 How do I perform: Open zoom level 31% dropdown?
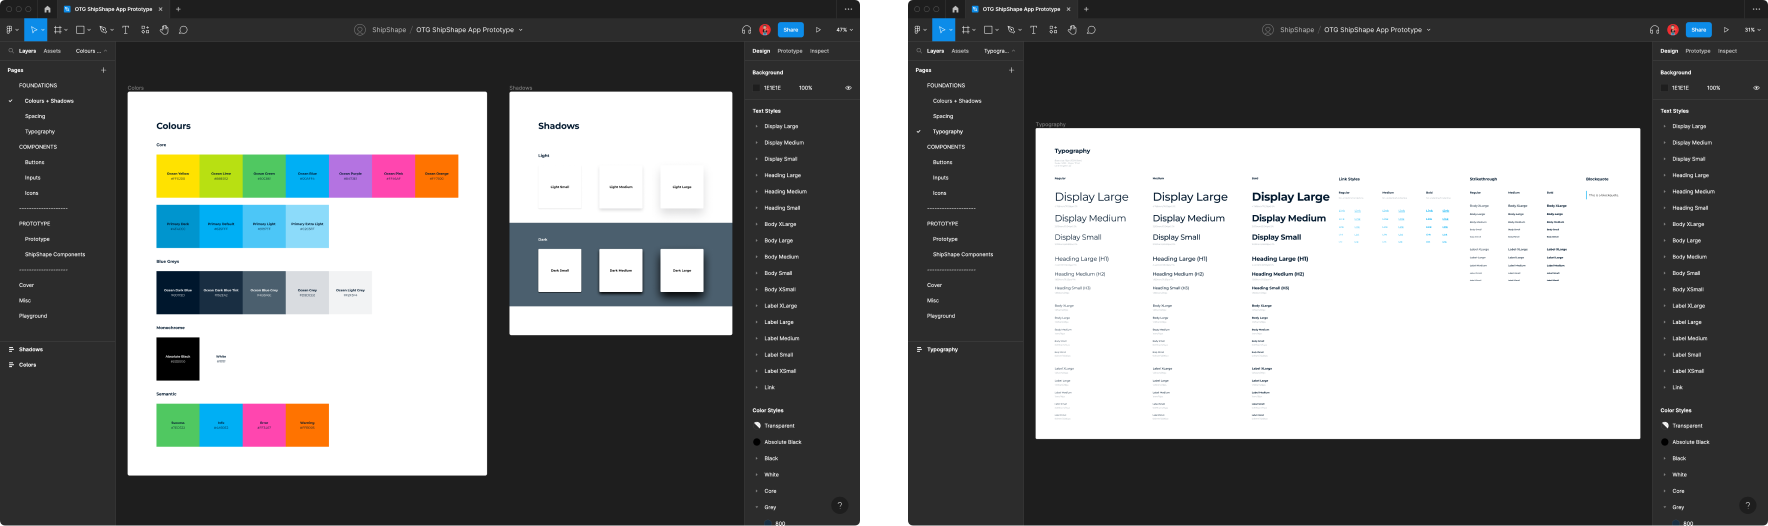pyautogui.click(x=1752, y=30)
